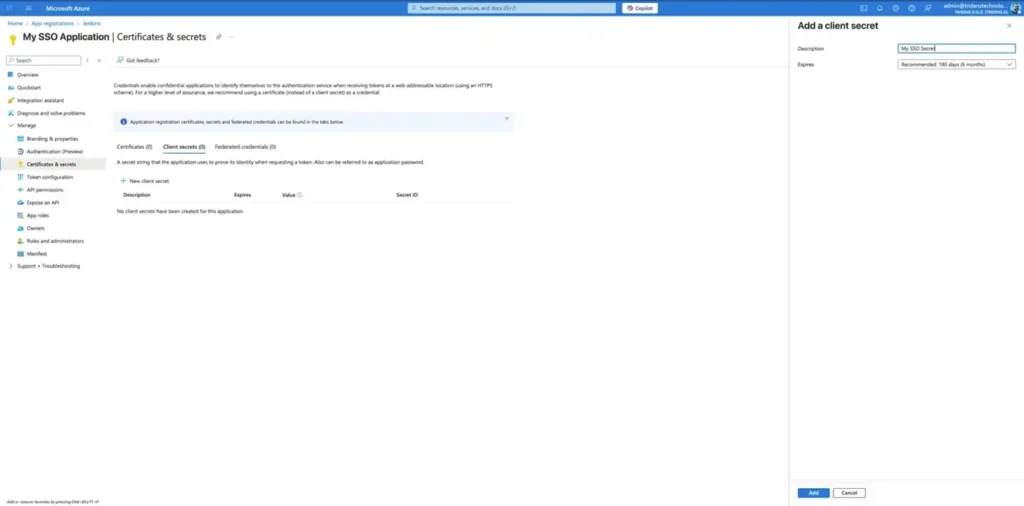
Task: Collapse the Manage section
Action: (x=11, y=125)
